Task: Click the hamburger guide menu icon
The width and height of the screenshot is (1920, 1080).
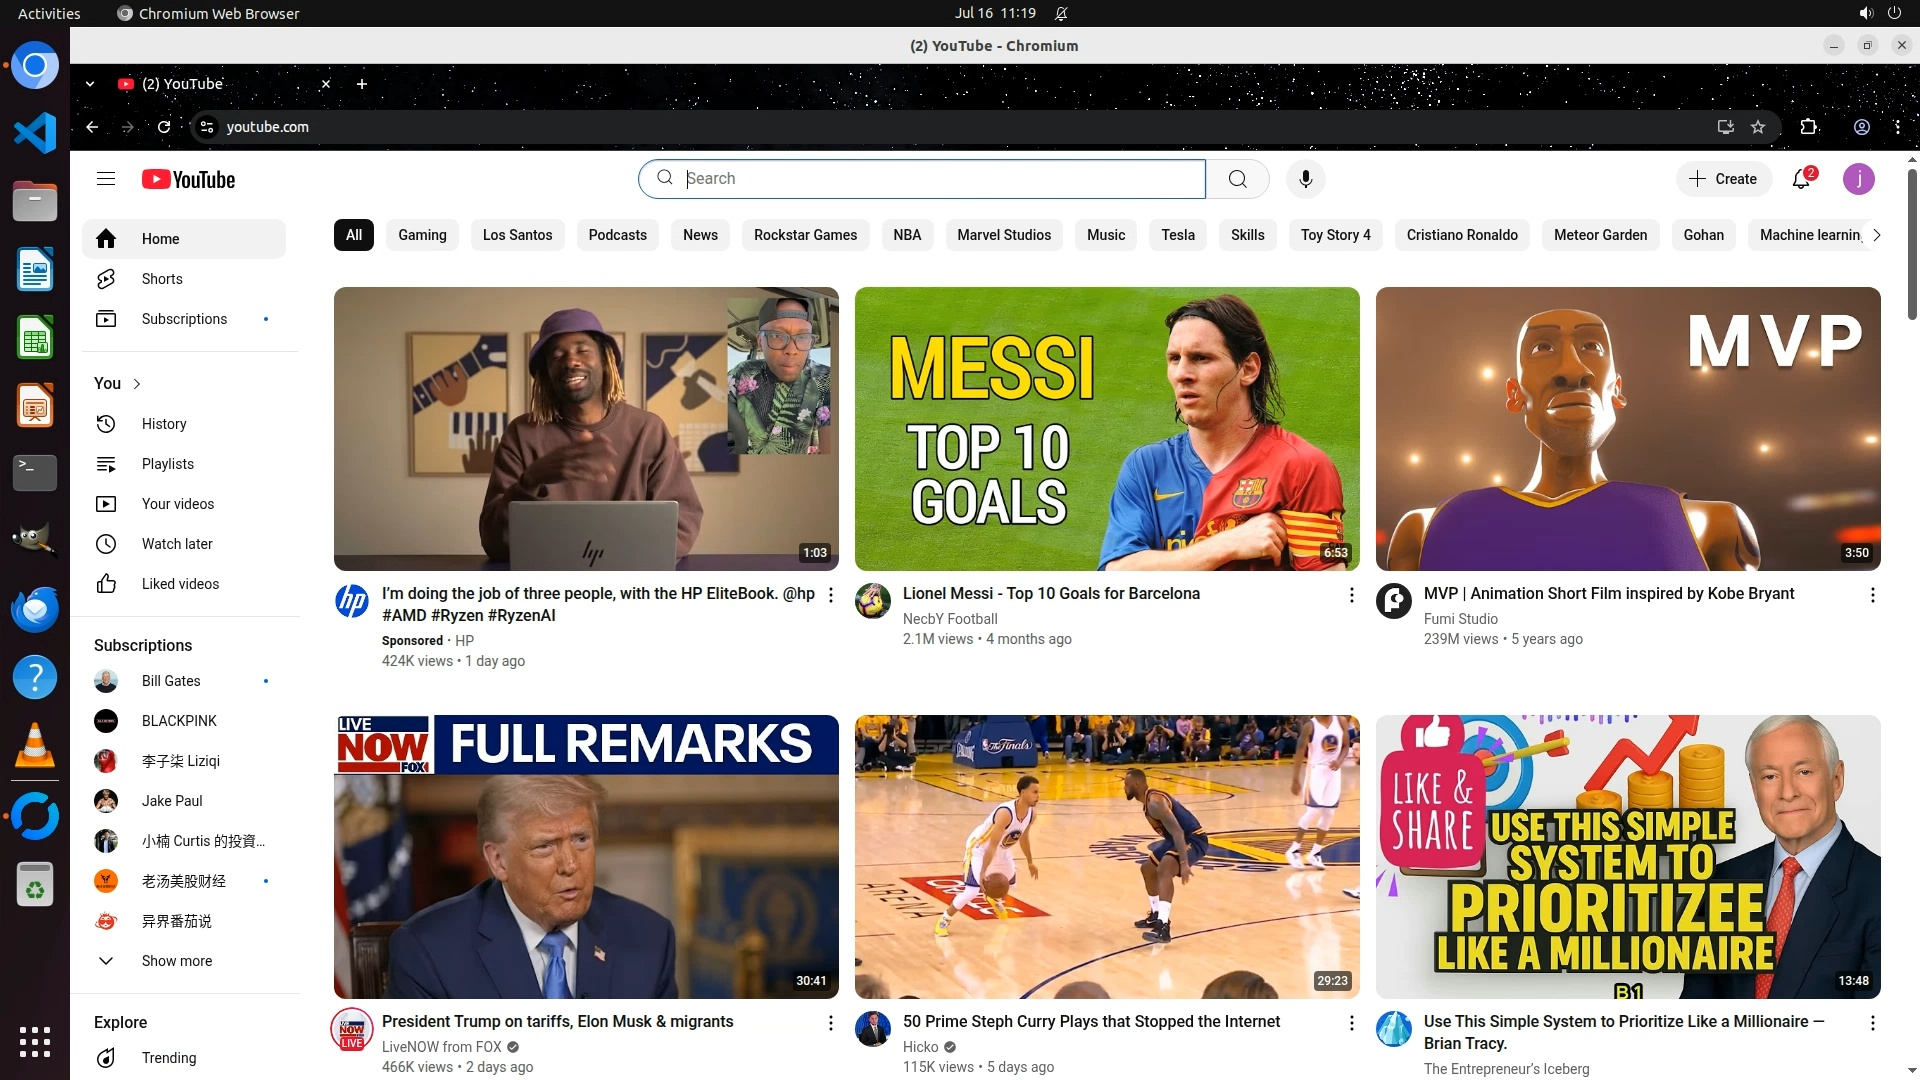Action: pos(106,179)
